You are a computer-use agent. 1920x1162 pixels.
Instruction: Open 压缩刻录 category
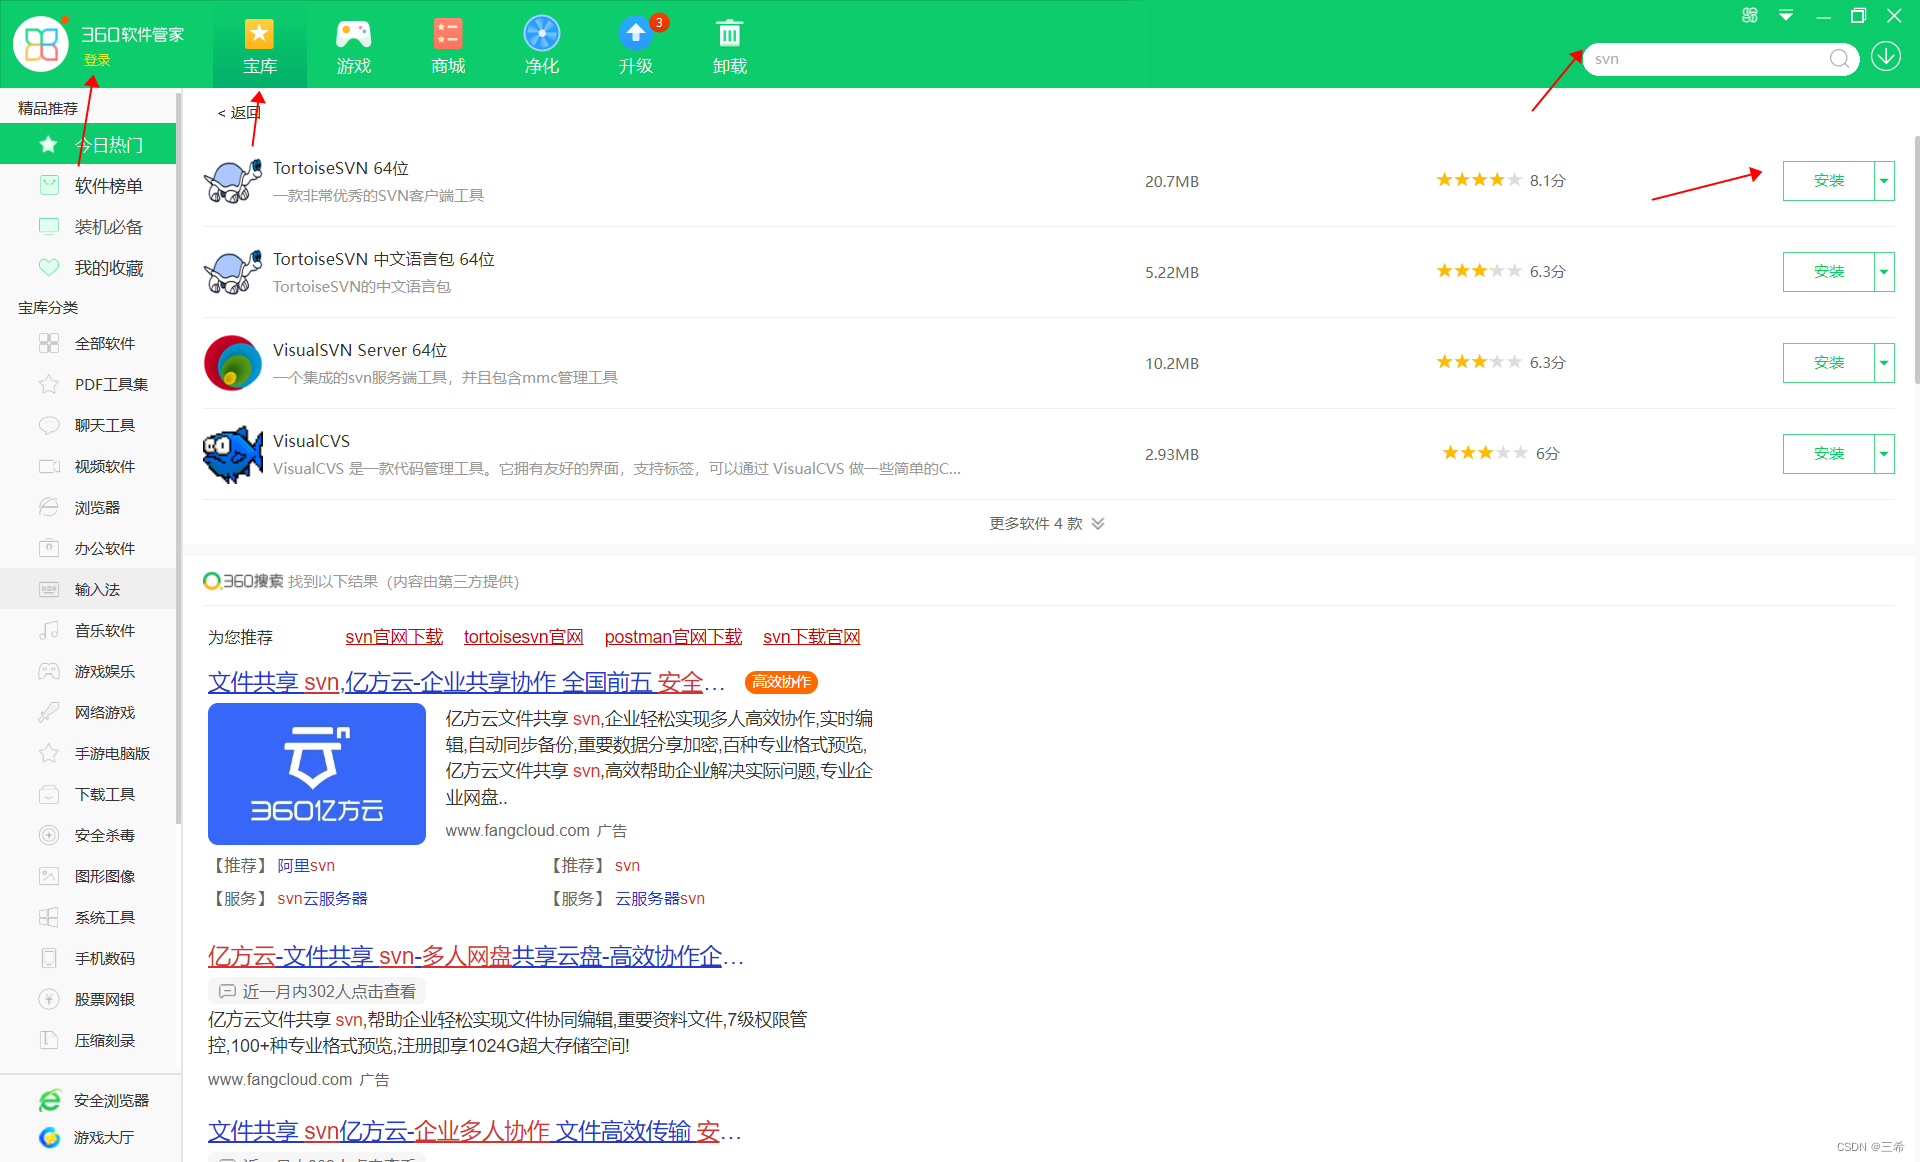(x=88, y=1040)
